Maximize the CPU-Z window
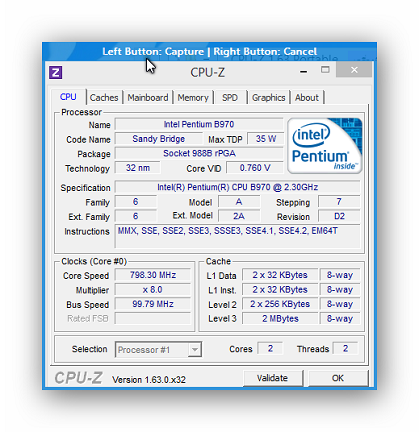419x432 pixels. pos(325,70)
